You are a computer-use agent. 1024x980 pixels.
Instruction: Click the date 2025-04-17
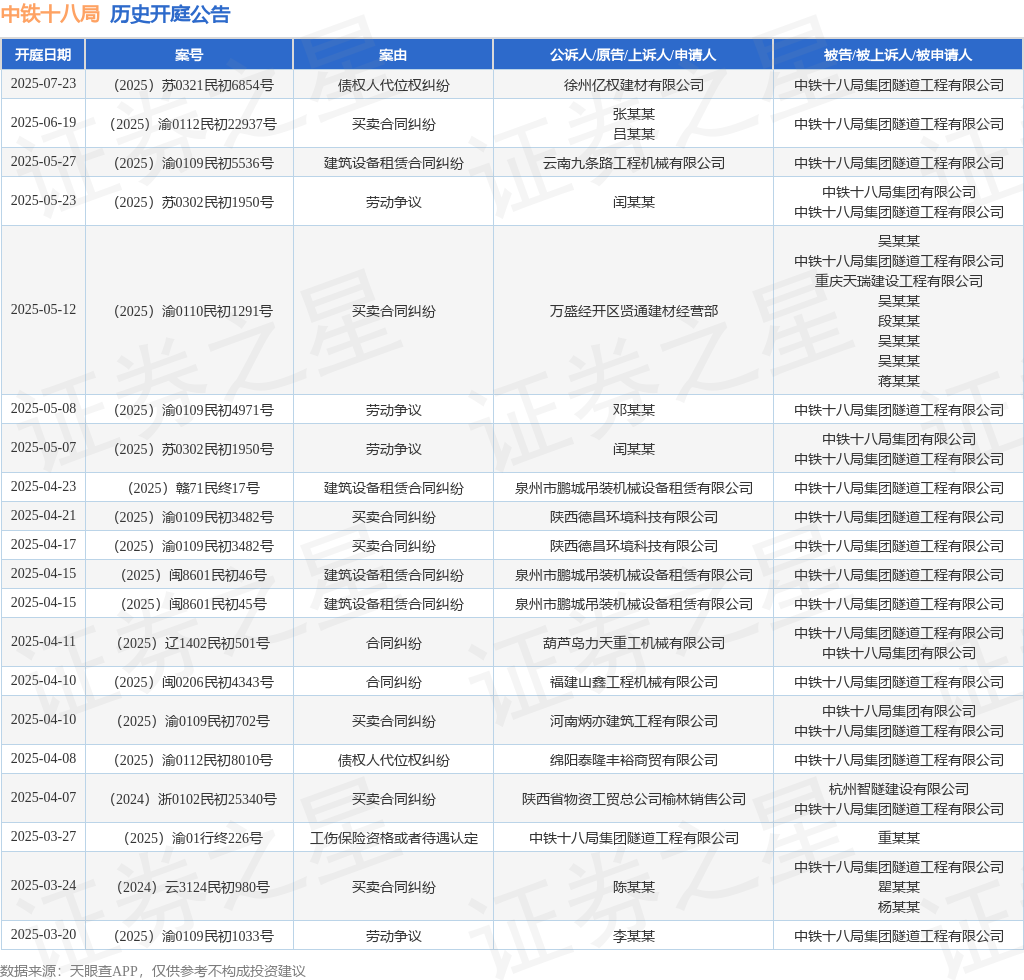click(x=43, y=545)
